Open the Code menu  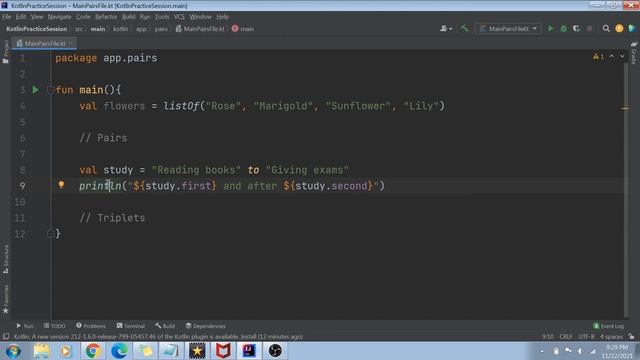click(x=83, y=17)
